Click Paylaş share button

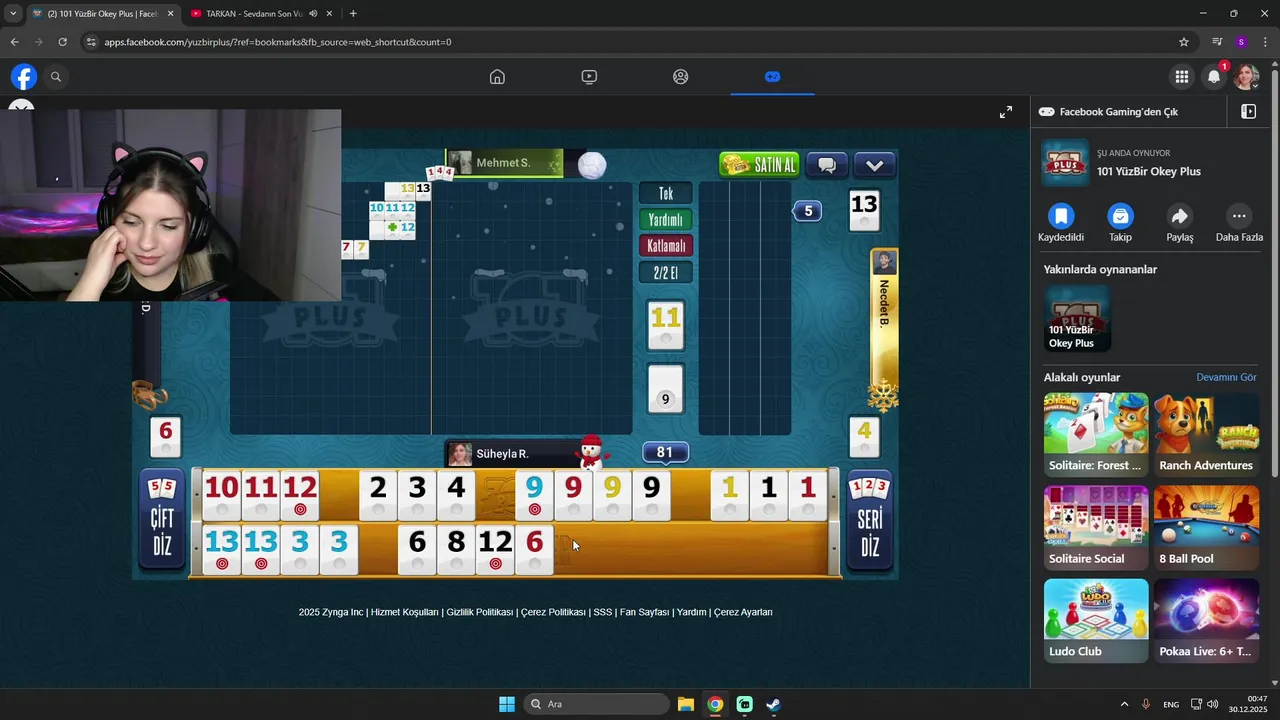tap(1180, 223)
